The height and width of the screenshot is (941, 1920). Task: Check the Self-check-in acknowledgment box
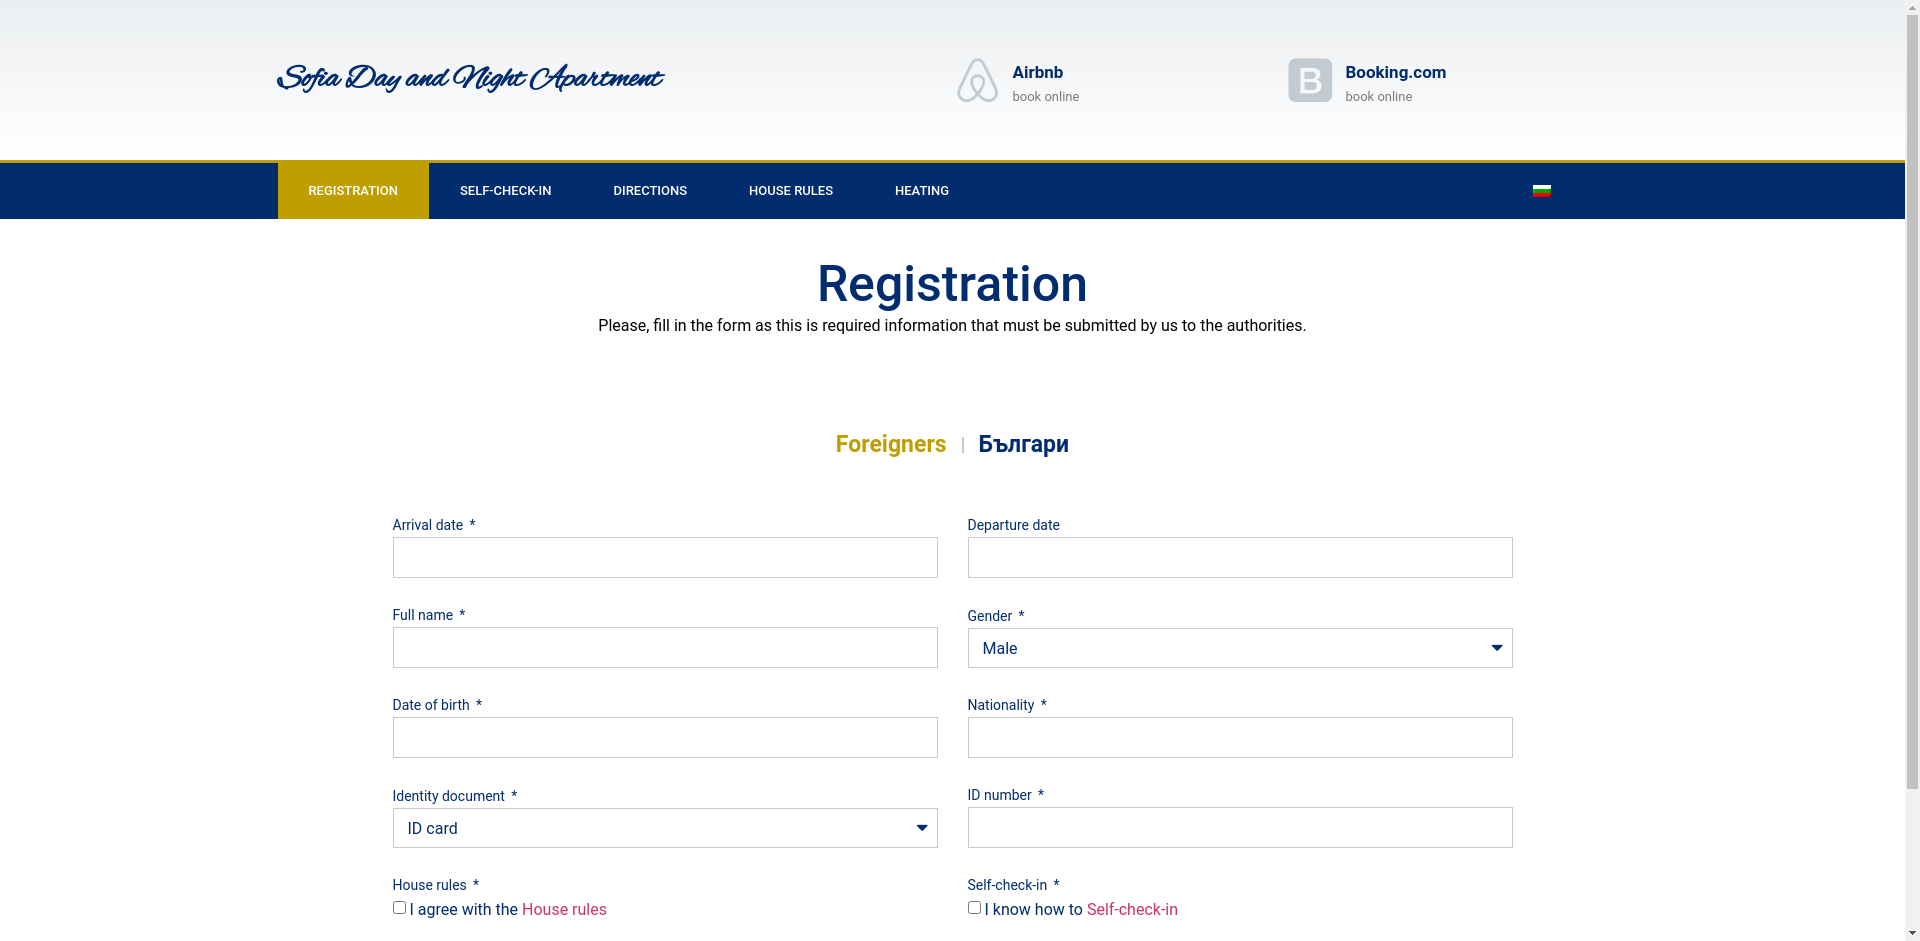click(974, 908)
